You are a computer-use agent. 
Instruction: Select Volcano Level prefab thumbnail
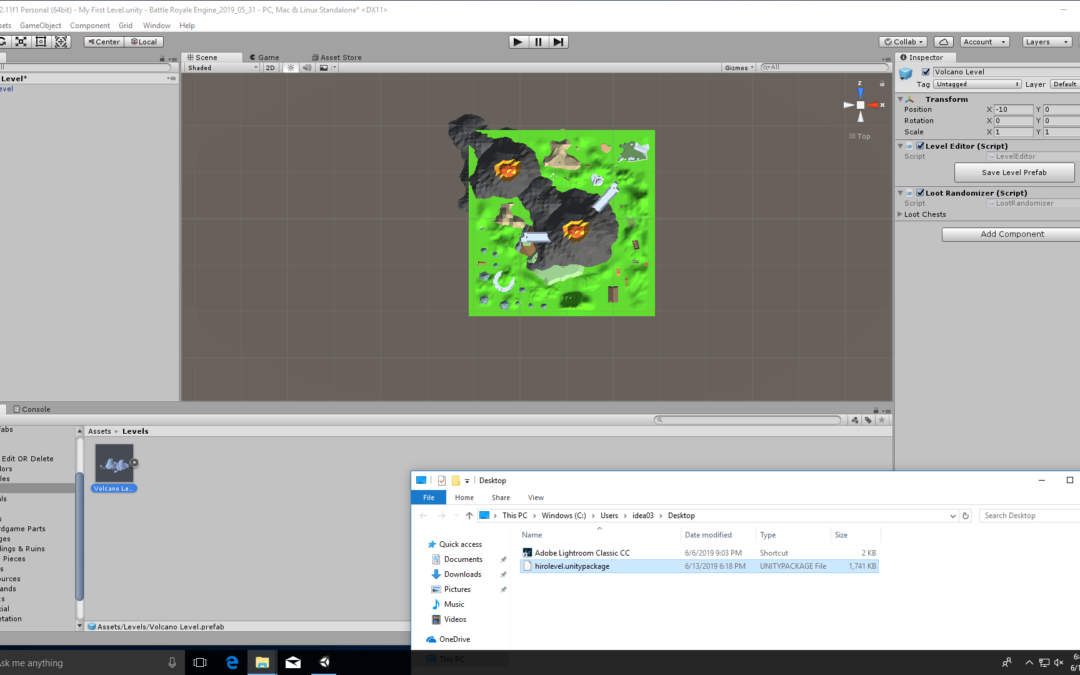(114, 463)
